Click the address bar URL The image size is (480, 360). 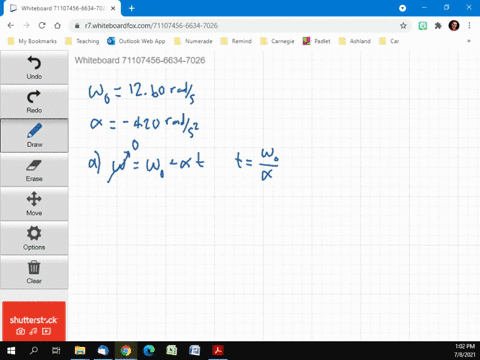151,26
